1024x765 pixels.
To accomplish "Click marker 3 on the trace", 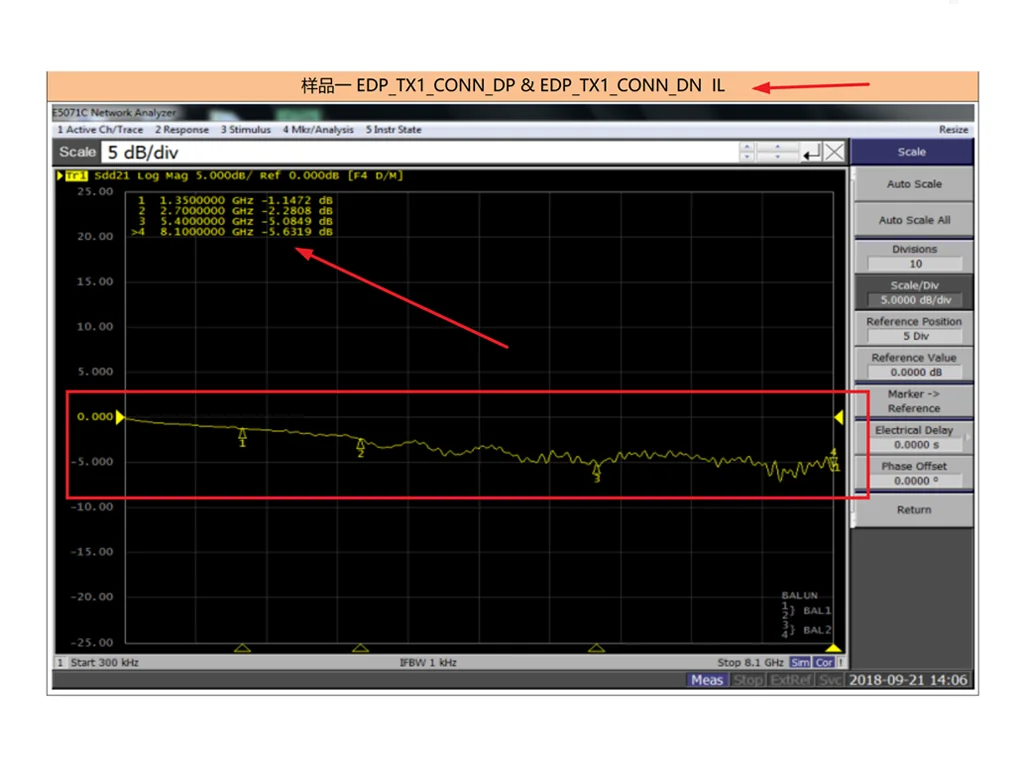I will click(x=596, y=472).
